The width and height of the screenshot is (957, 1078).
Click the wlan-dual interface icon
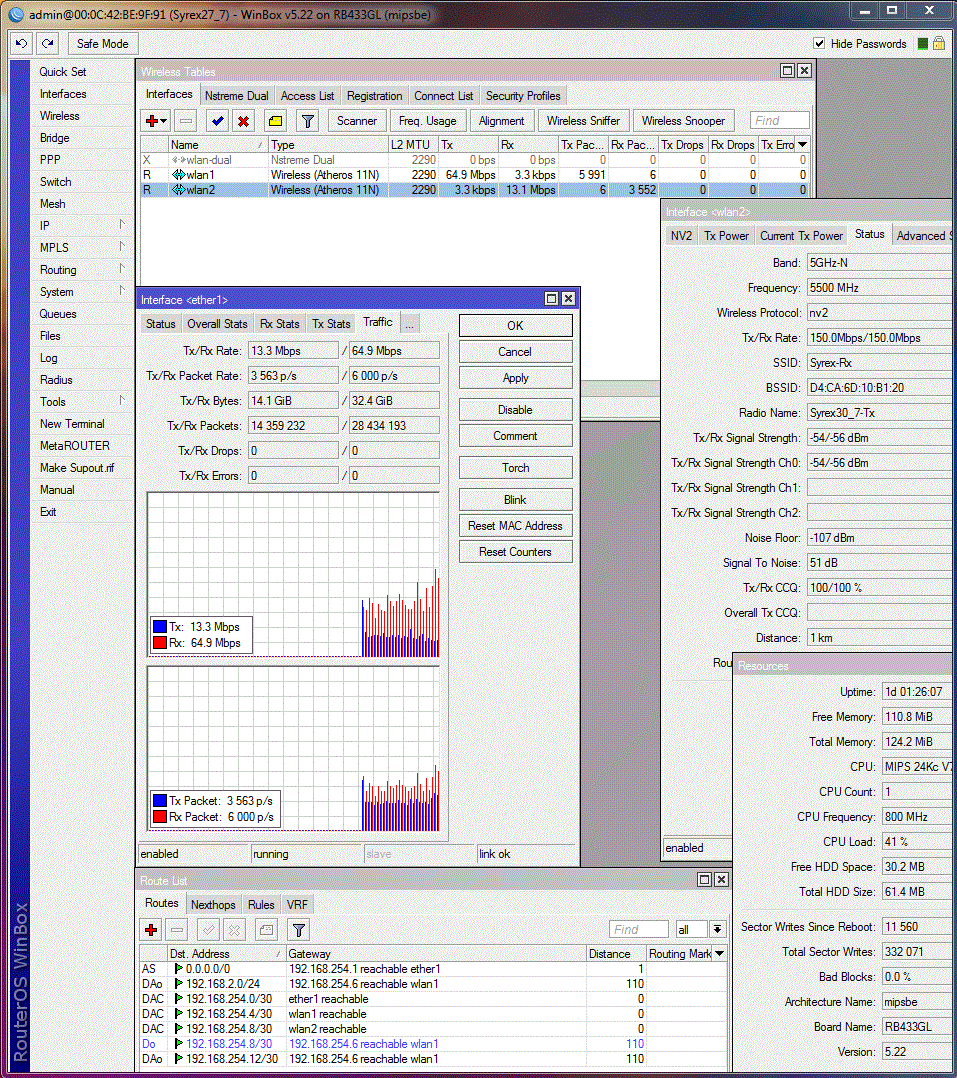pyautogui.click(x=179, y=160)
